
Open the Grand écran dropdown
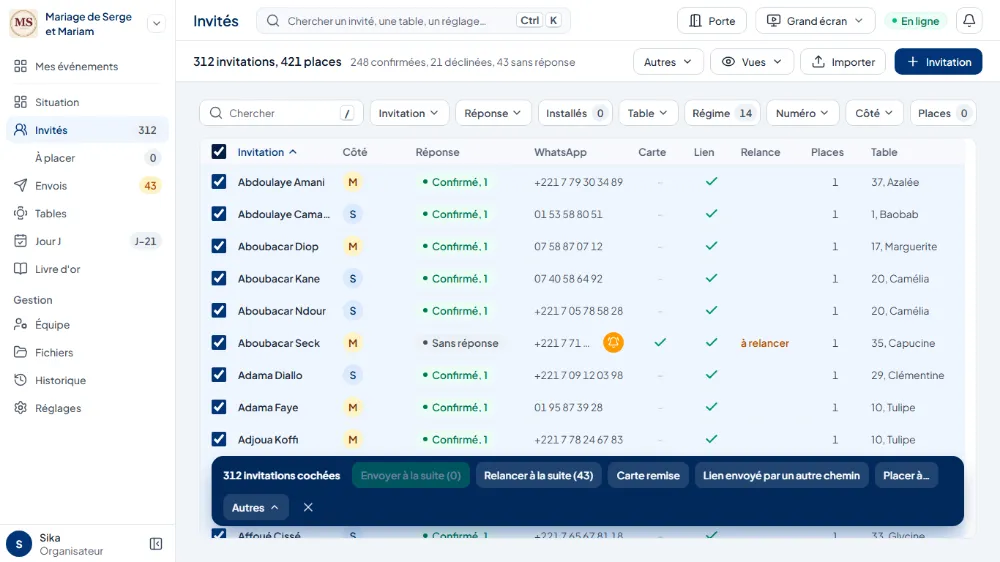point(815,21)
